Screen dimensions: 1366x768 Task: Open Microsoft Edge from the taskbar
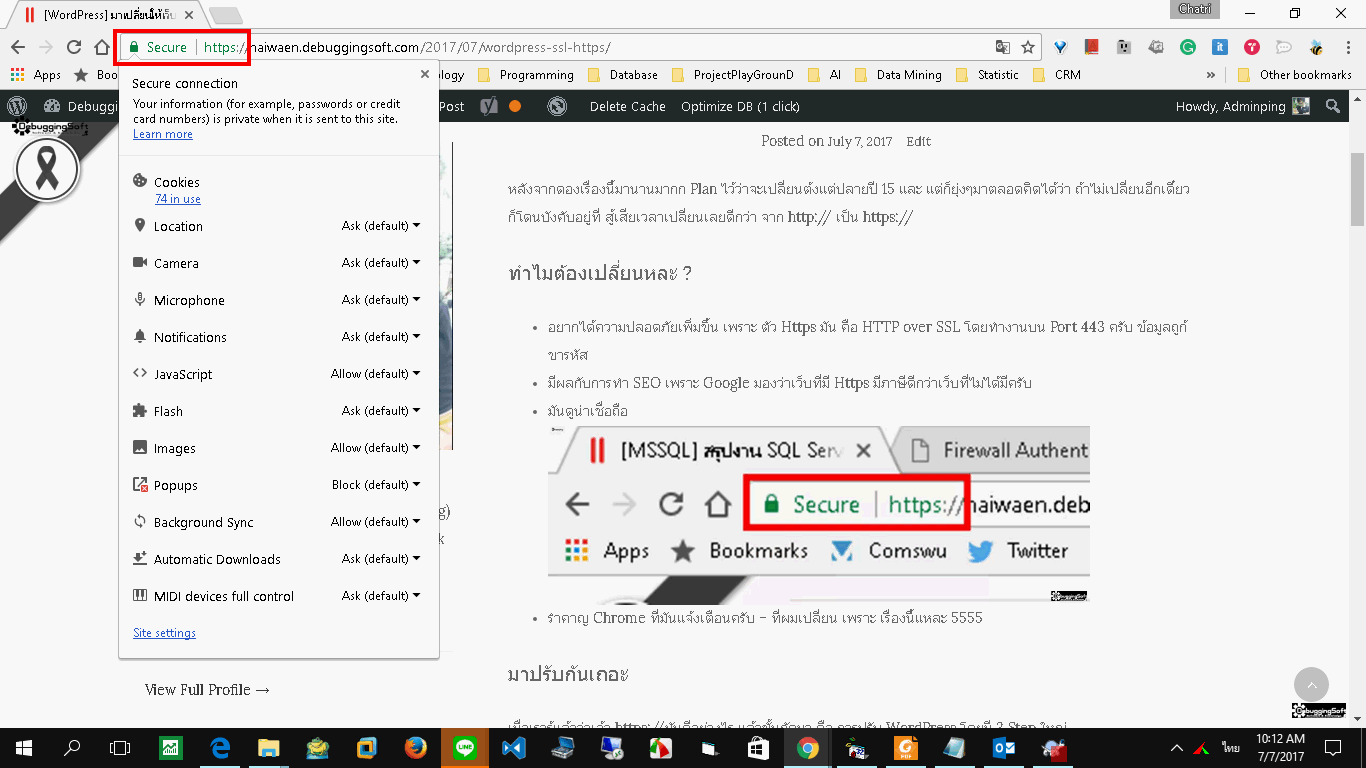[x=219, y=748]
